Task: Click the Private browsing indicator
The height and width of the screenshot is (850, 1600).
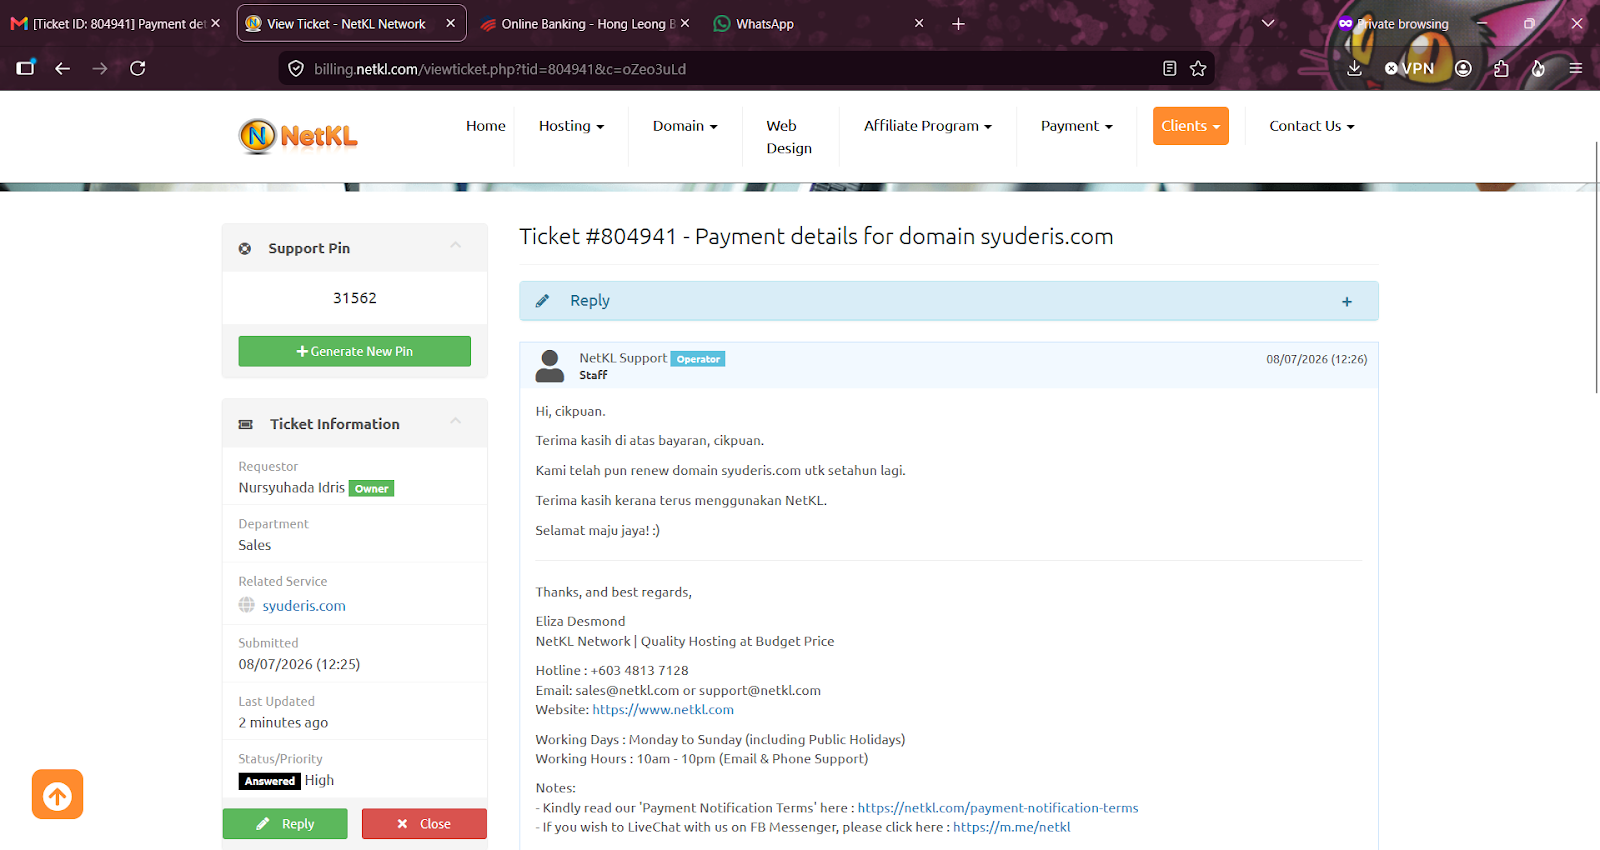Action: click(x=1393, y=24)
